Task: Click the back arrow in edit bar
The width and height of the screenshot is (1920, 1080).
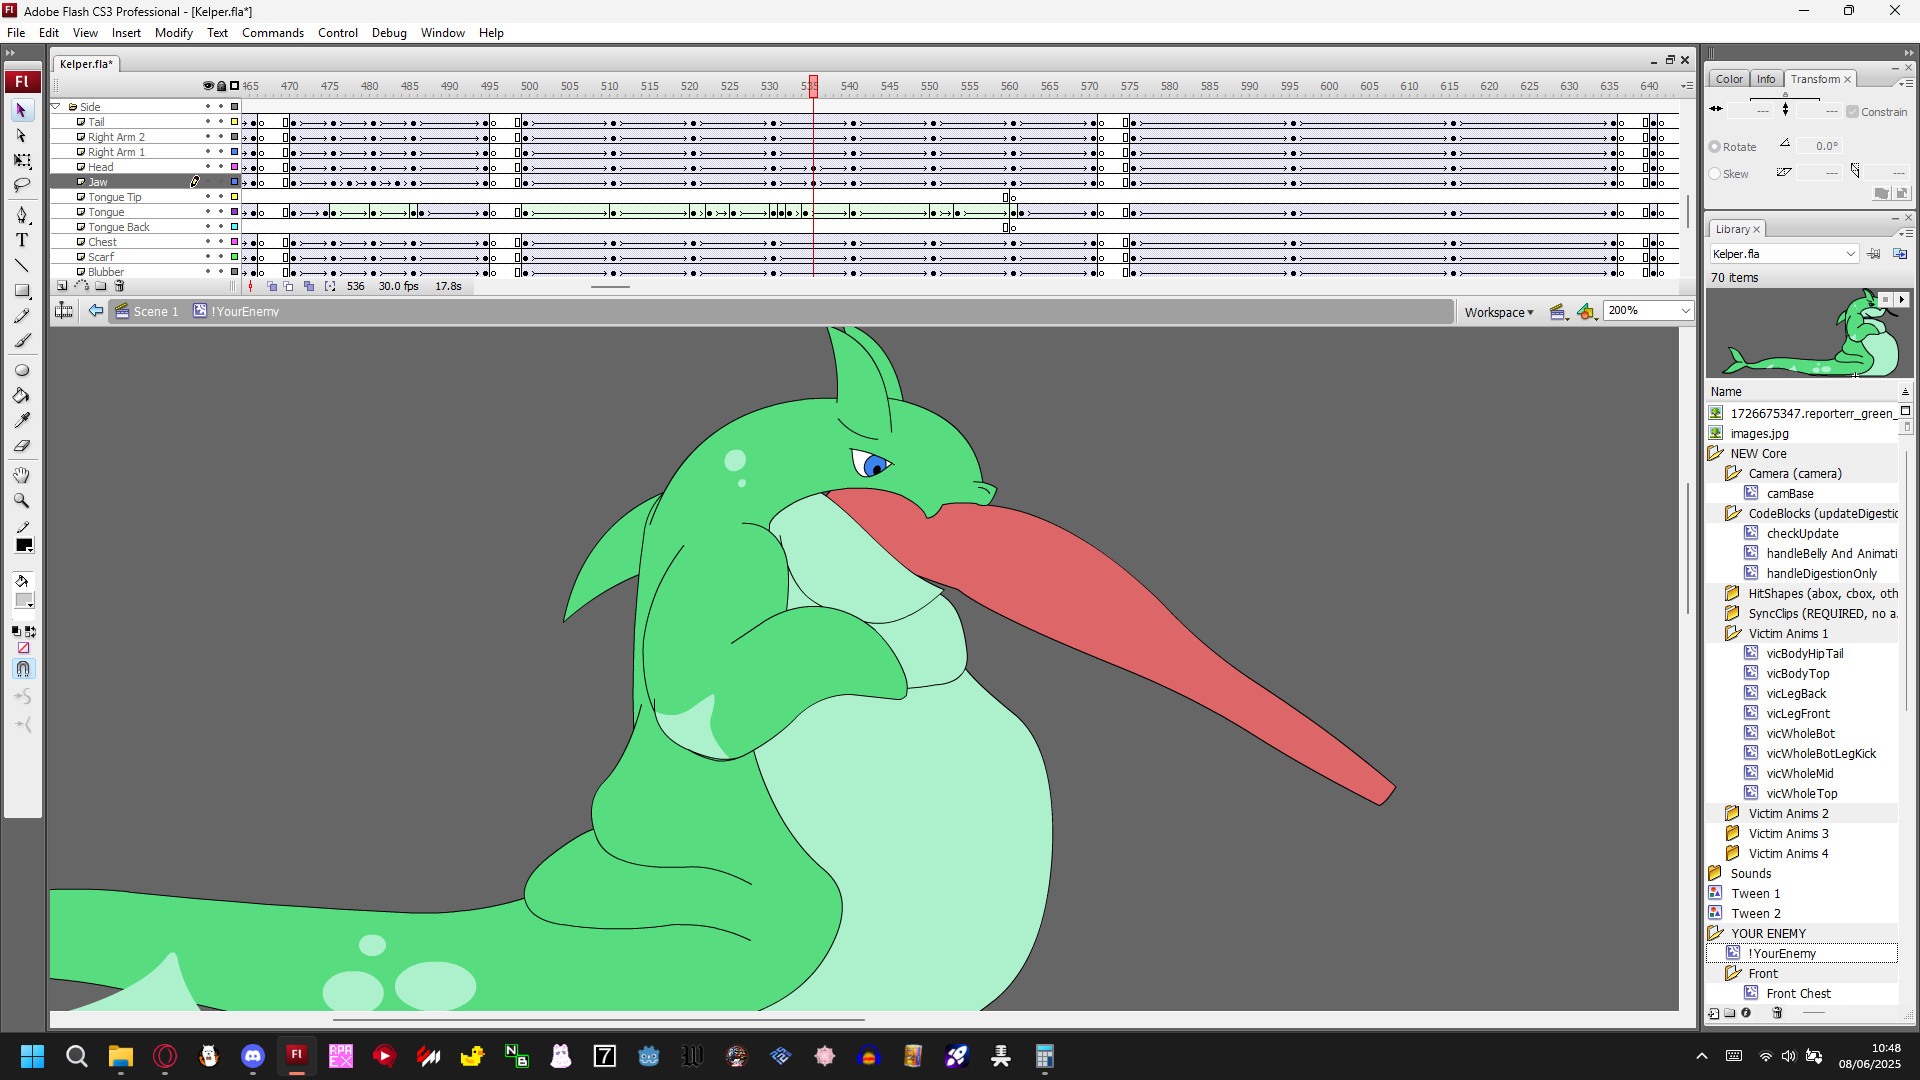Action: click(96, 311)
